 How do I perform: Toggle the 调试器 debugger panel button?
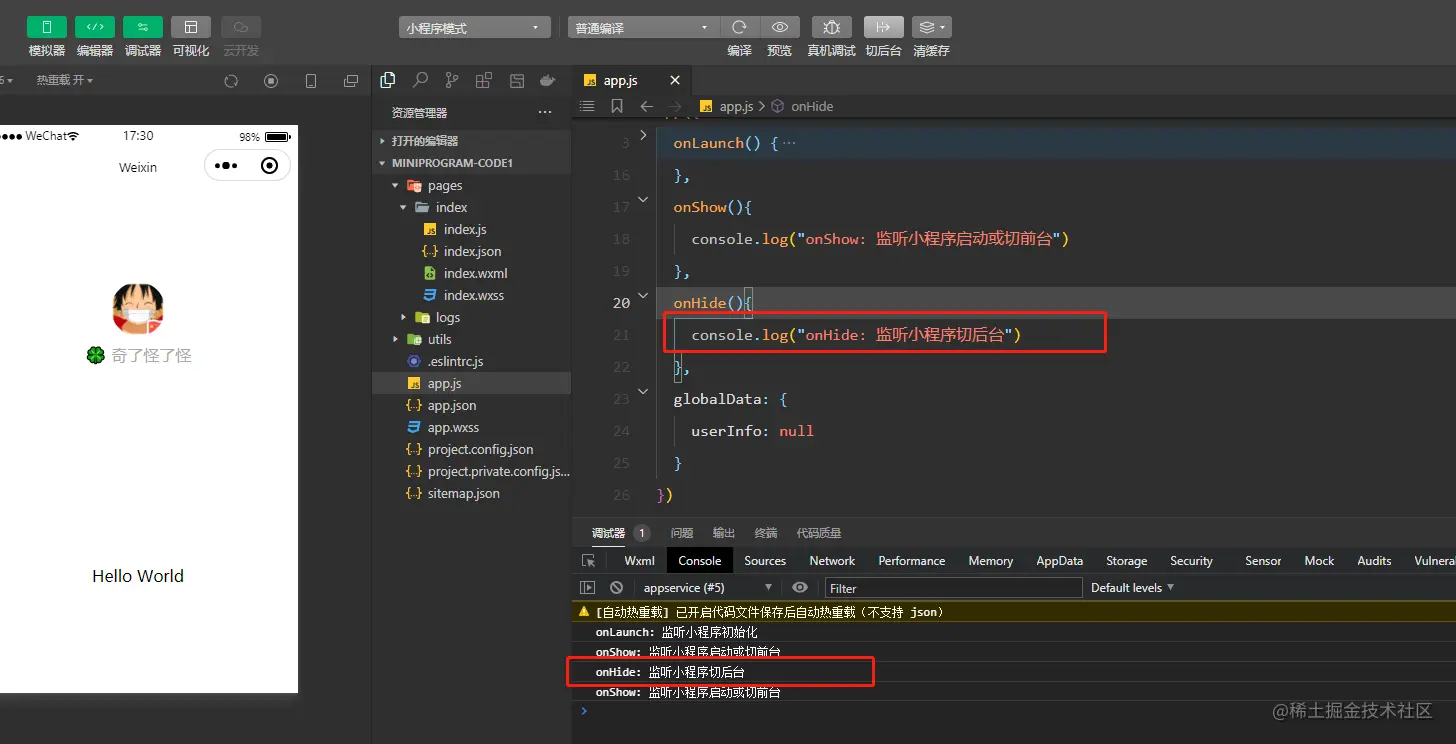click(x=143, y=27)
